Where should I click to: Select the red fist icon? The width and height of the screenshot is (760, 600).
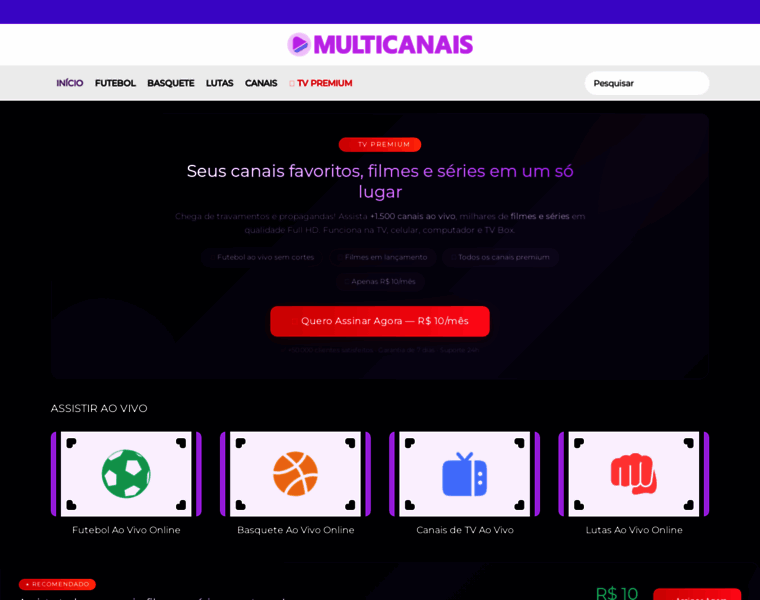pyautogui.click(x=634, y=474)
